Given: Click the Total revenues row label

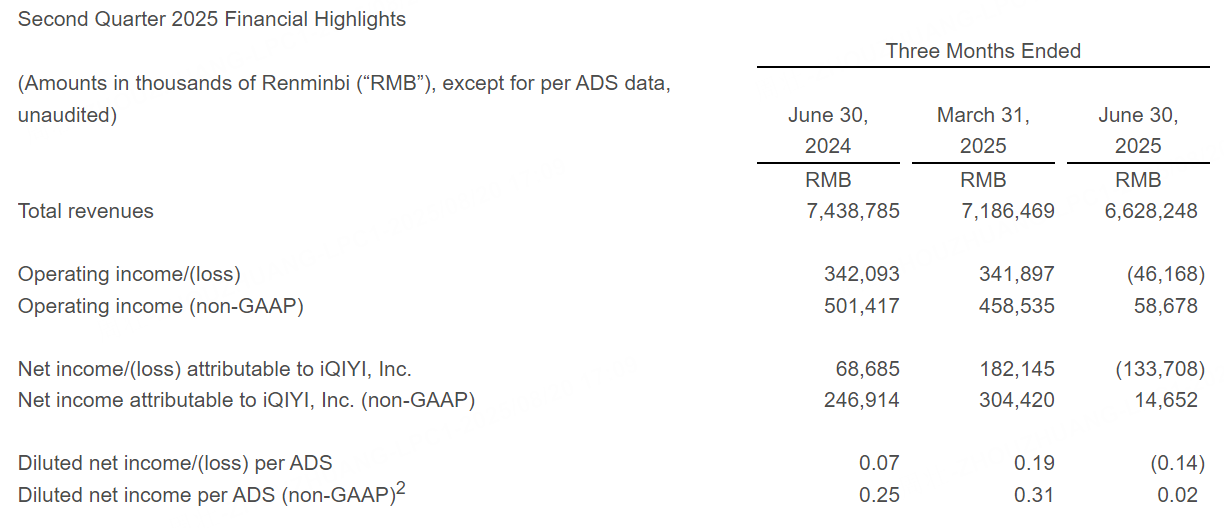Looking at the screenshot, I should pos(86,211).
